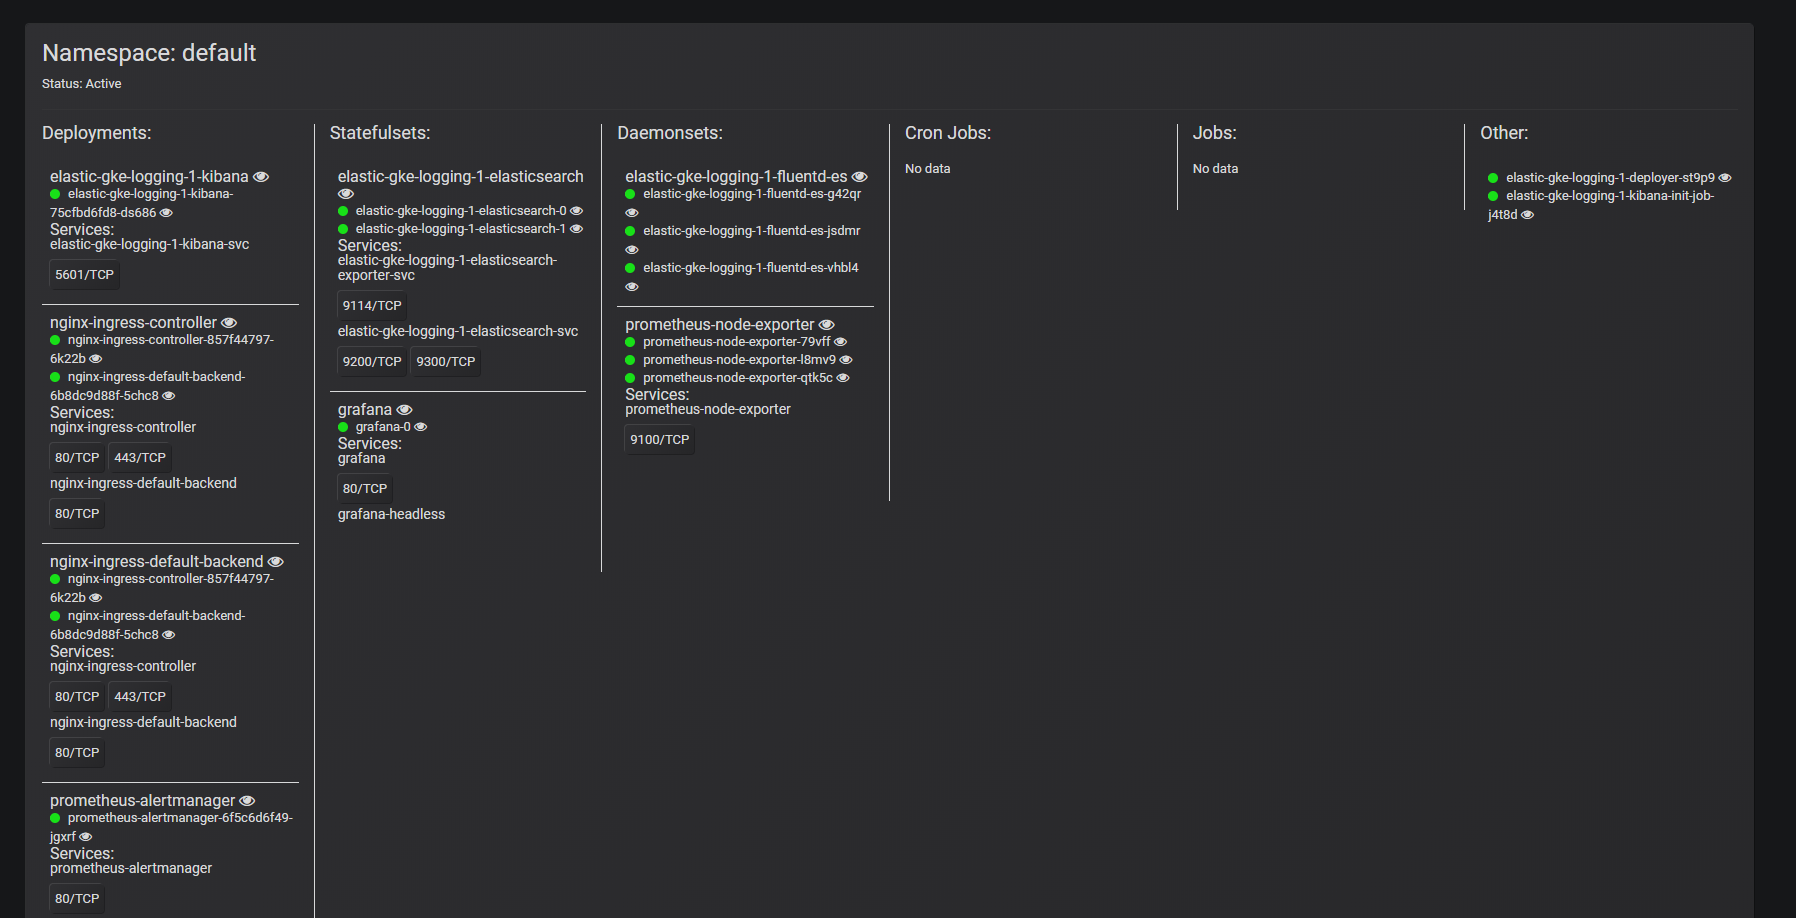View prometheus-node-exporter-l8mv9 pod eye icon
The width and height of the screenshot is (1796, 918).
(x=845, y=360)
